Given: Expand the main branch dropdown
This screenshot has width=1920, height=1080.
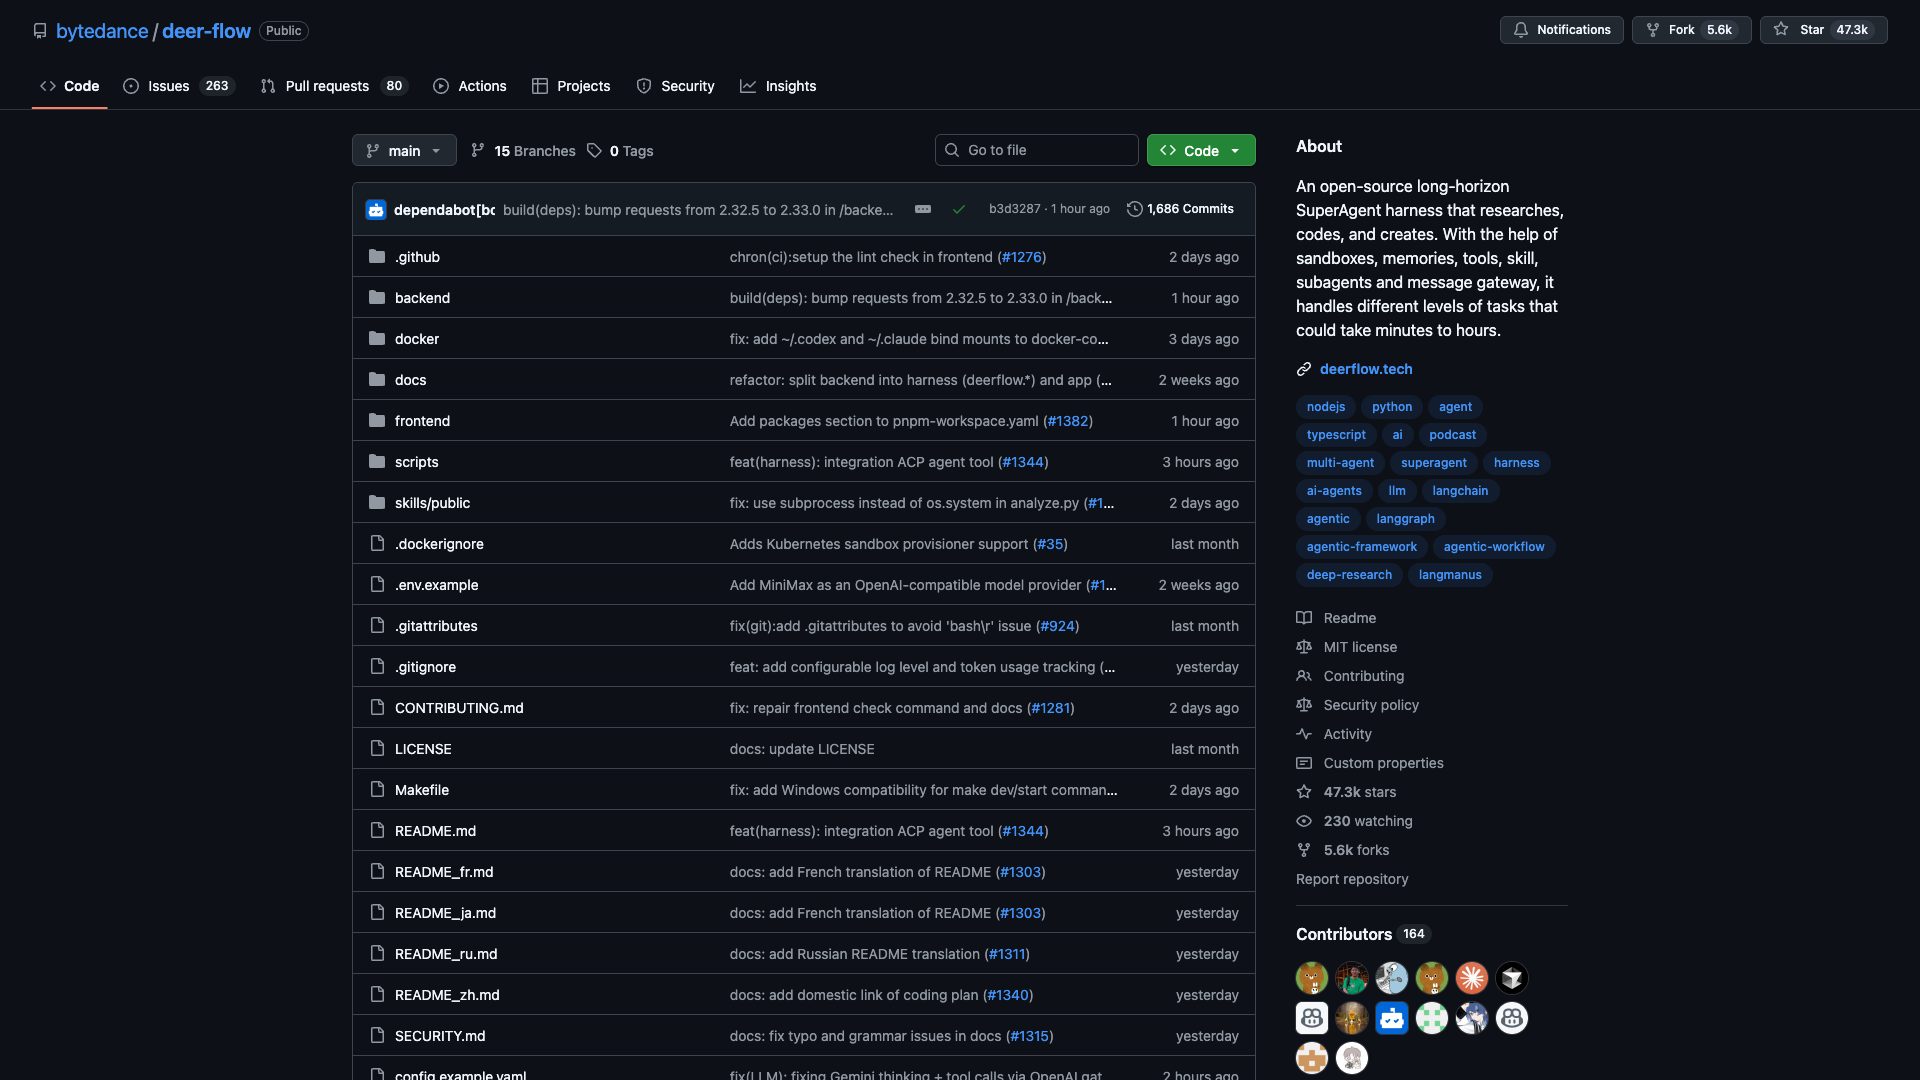Looking at the screenshot, I should pos(404,150).
